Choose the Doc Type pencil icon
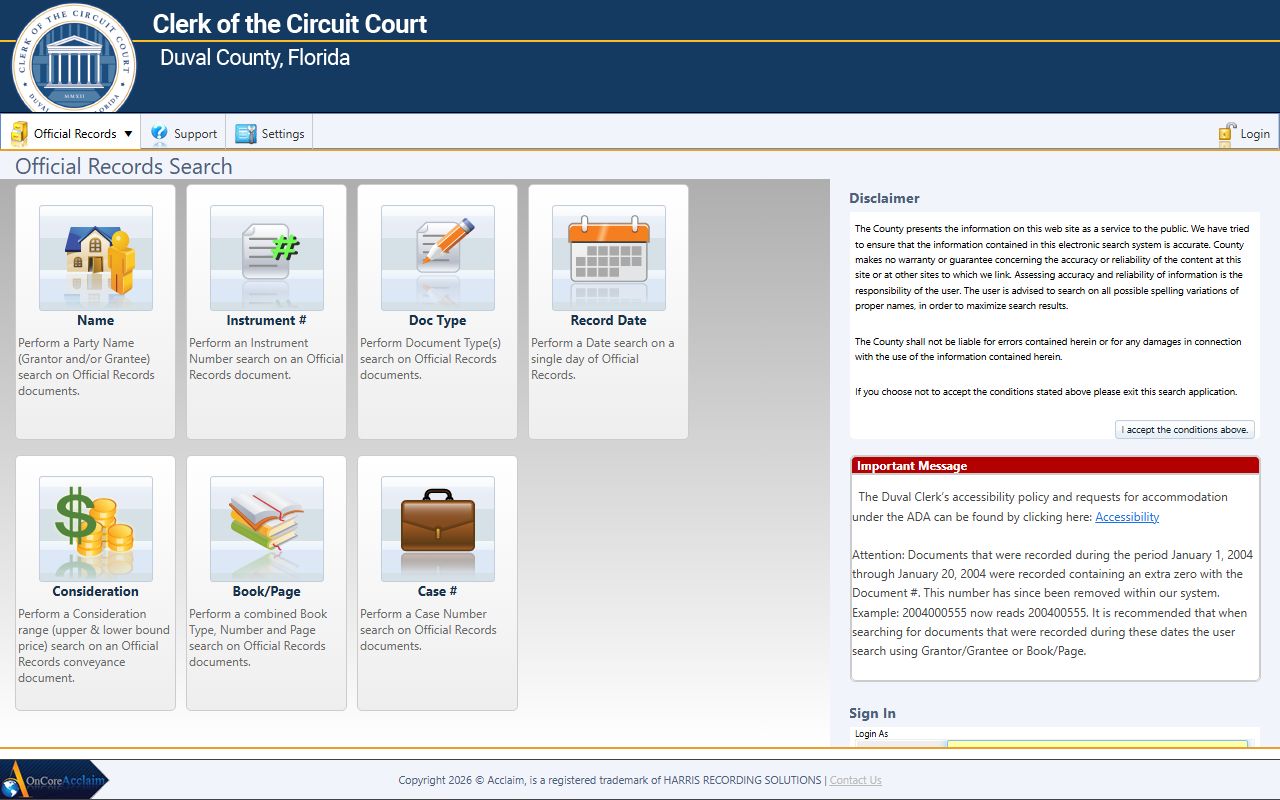 (438, 258)
